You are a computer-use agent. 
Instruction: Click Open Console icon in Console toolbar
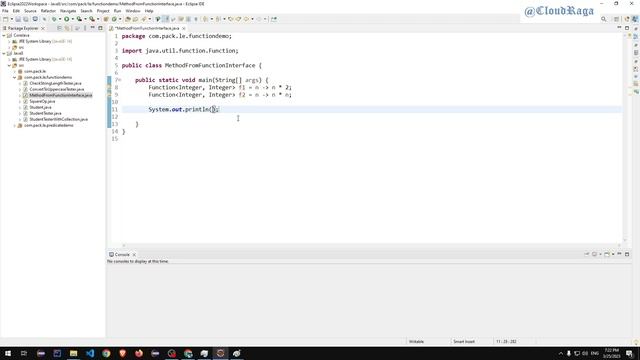click(x=607, y=254)
